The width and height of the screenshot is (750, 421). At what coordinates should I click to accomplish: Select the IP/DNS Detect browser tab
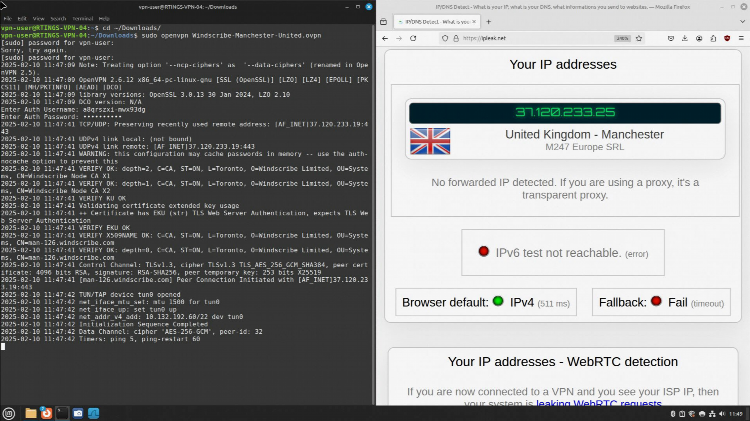point(436,22)
